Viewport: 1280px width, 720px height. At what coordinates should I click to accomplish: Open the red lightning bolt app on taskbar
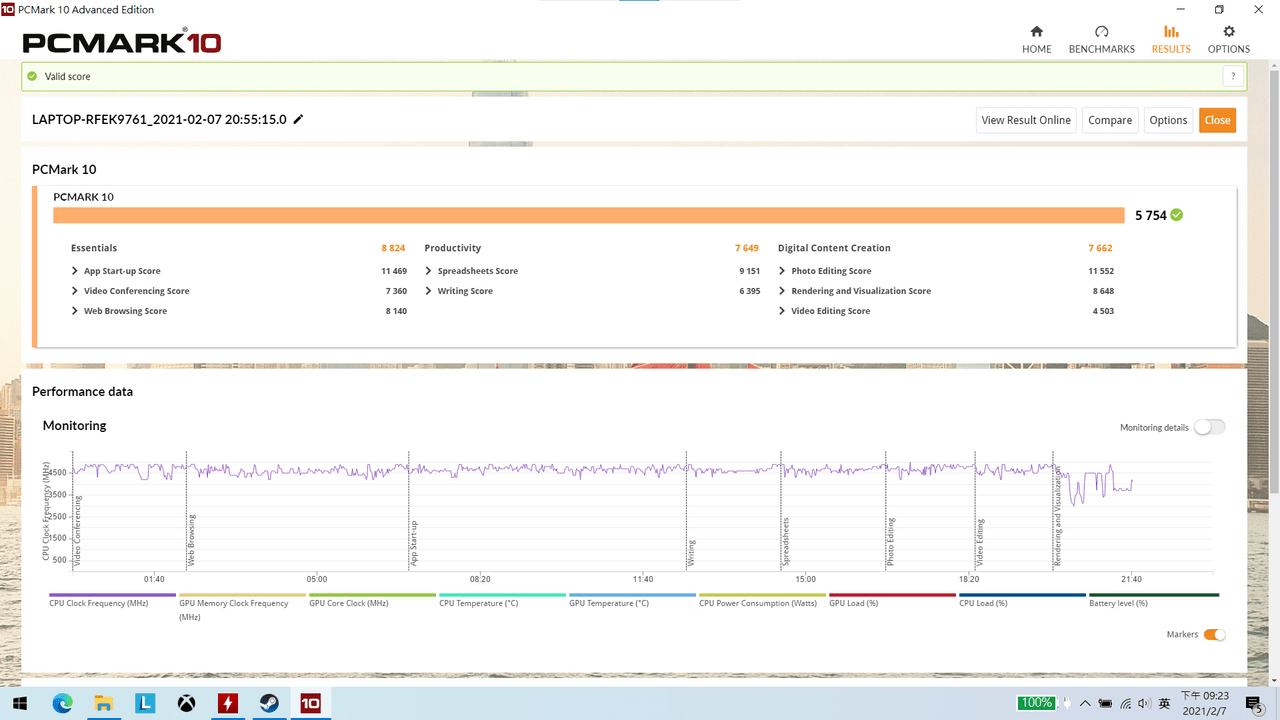point(228,703)
